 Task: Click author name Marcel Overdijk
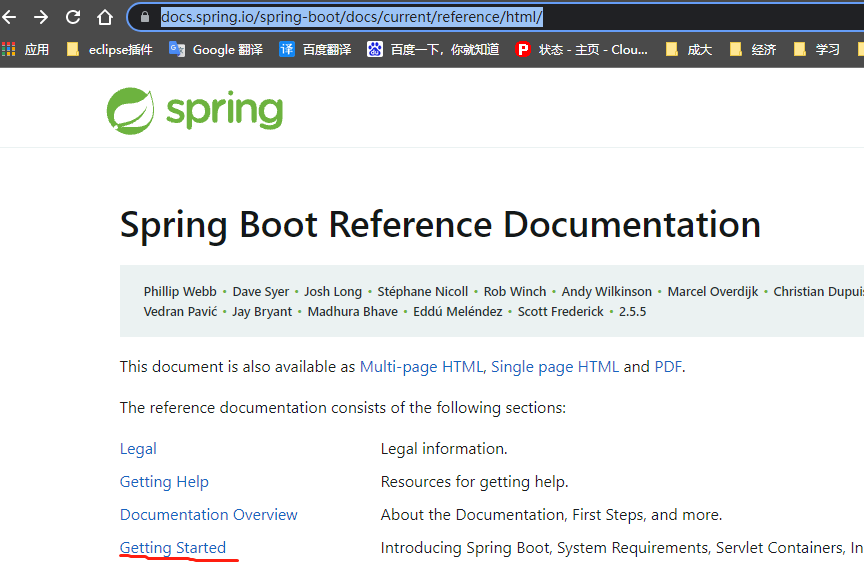713,291
